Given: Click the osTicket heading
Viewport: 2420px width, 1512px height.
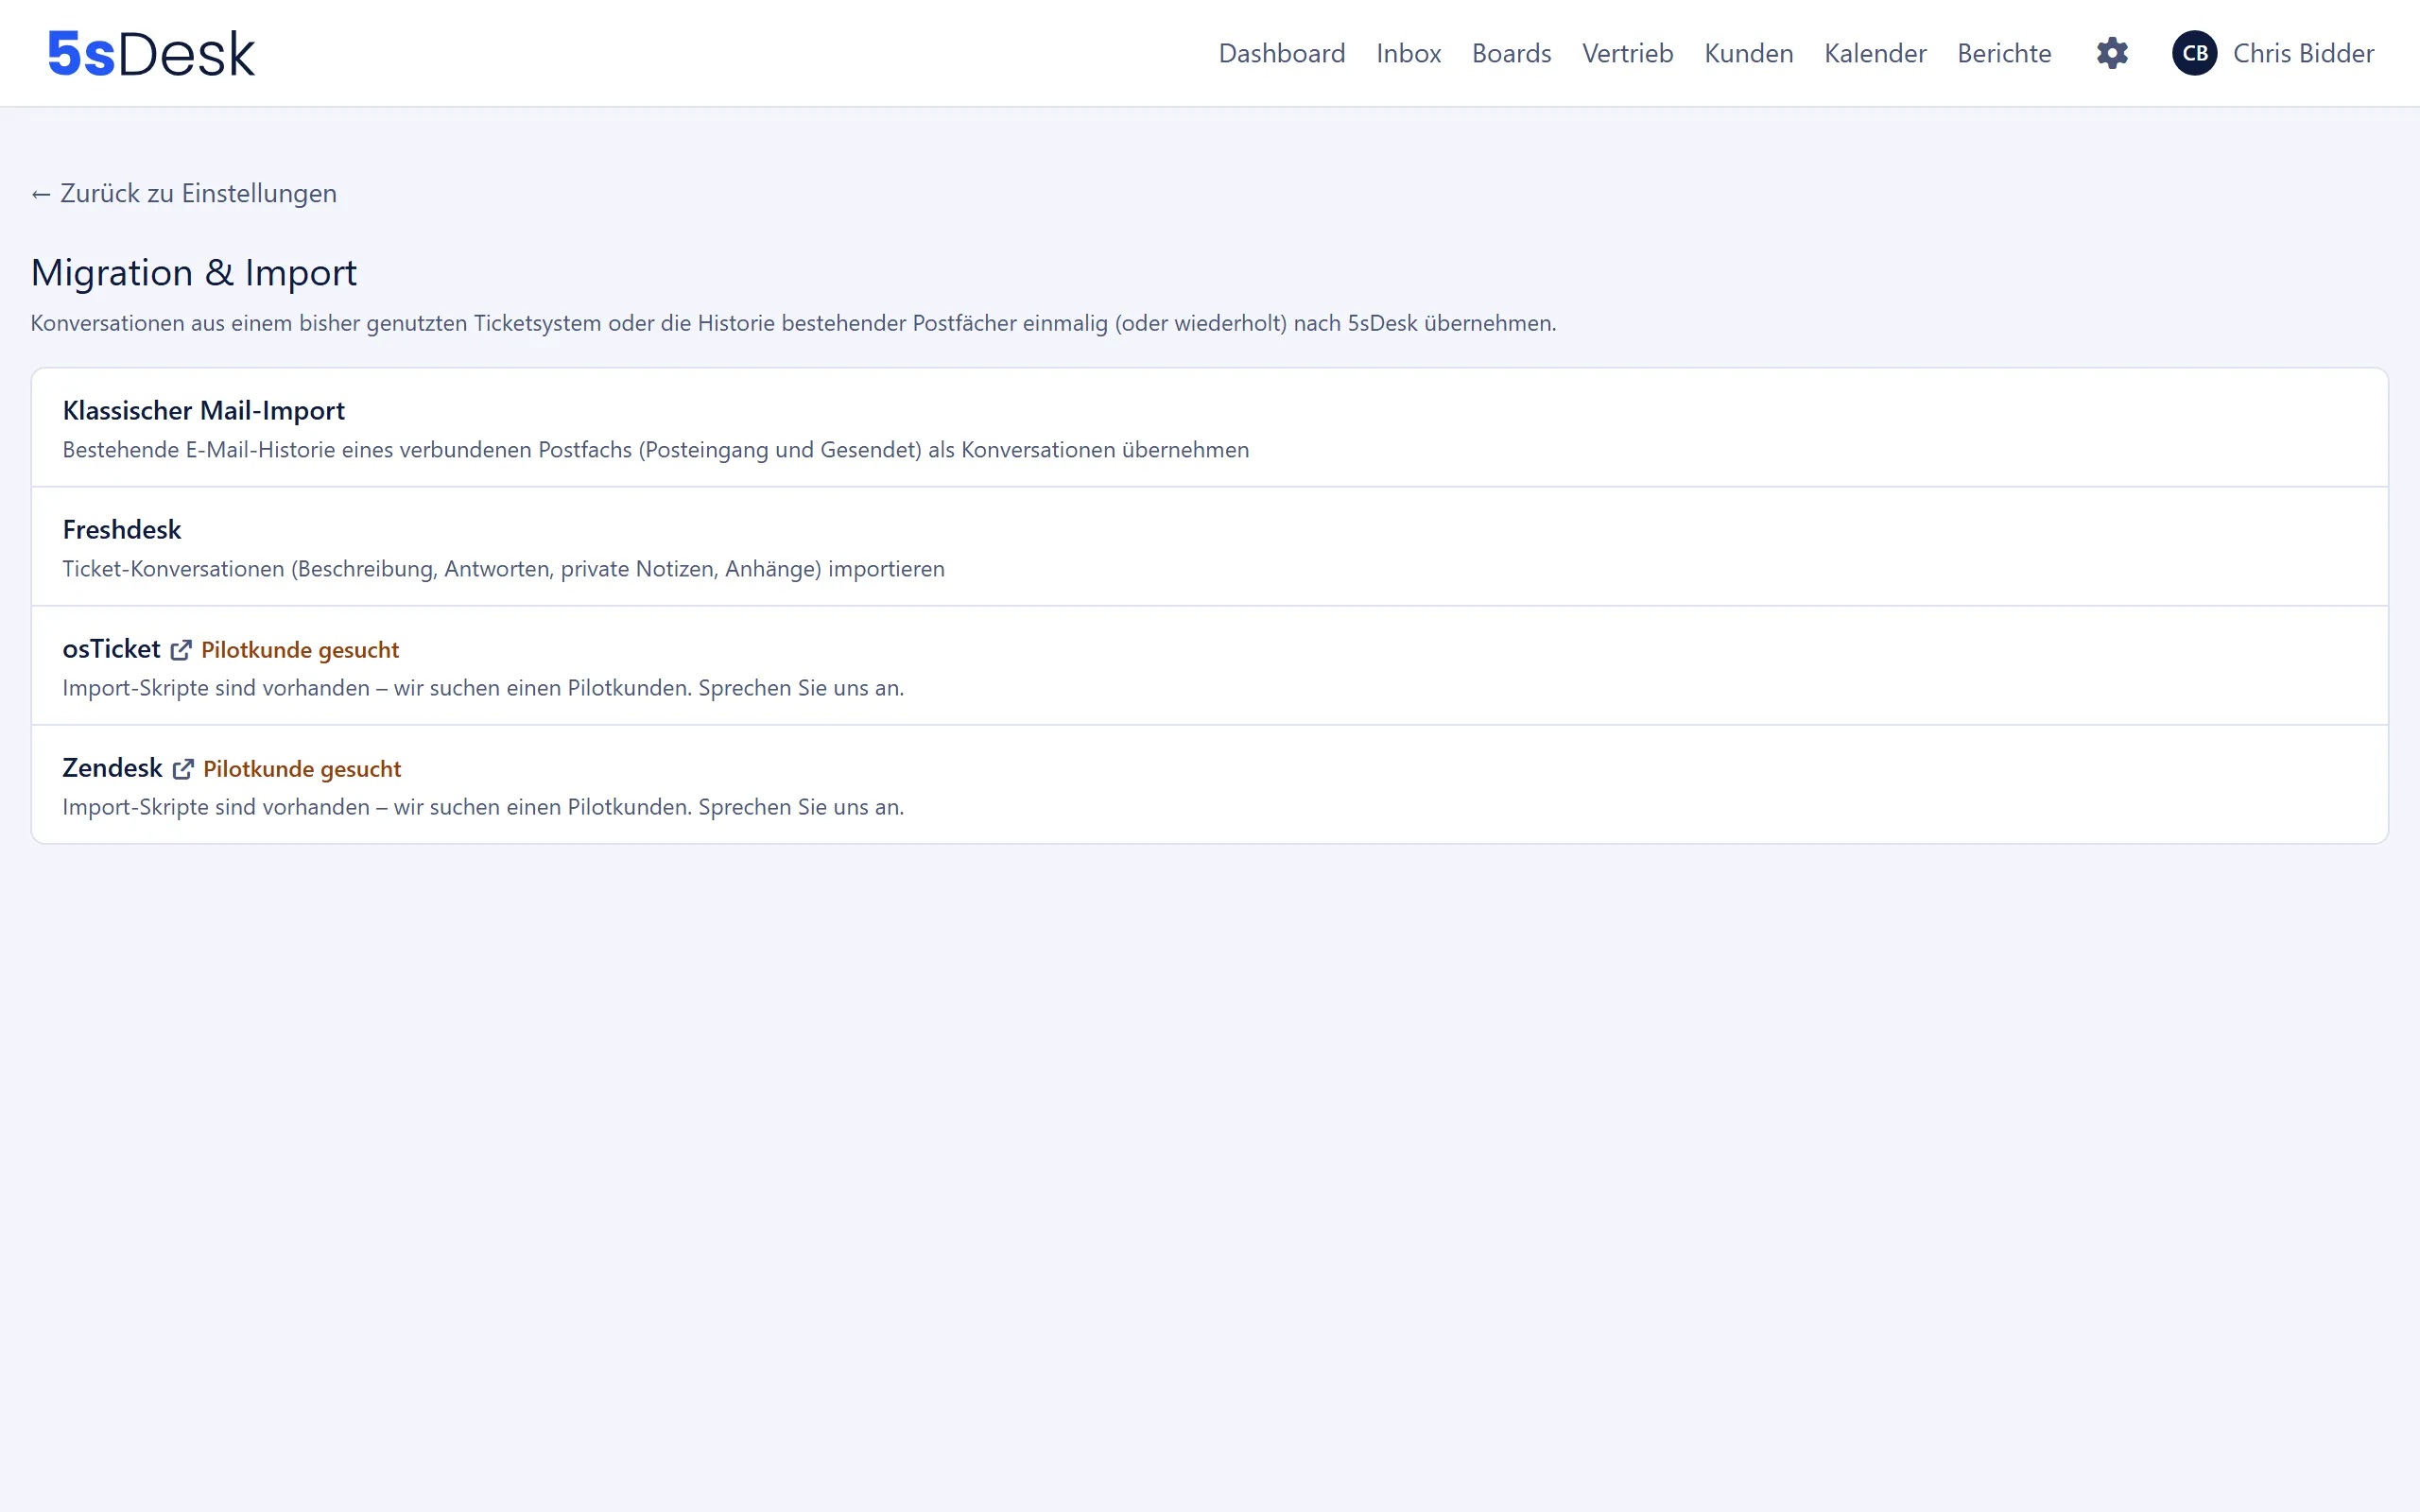Looking at the screenshot, I should 111,649.
